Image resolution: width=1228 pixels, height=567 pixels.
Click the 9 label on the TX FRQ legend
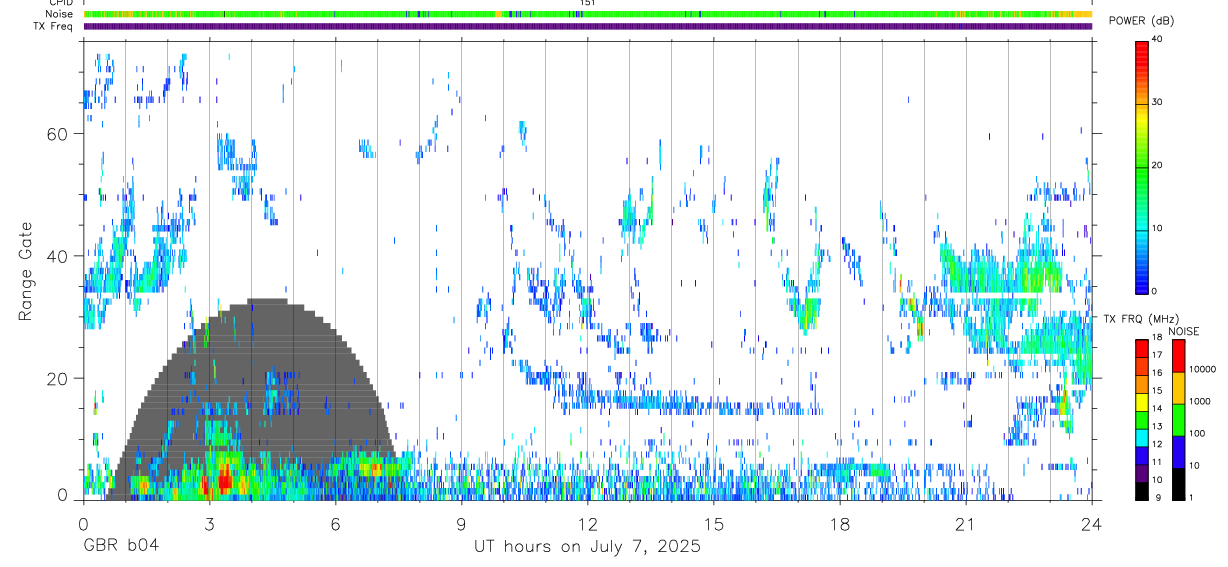pos(1156,497)
